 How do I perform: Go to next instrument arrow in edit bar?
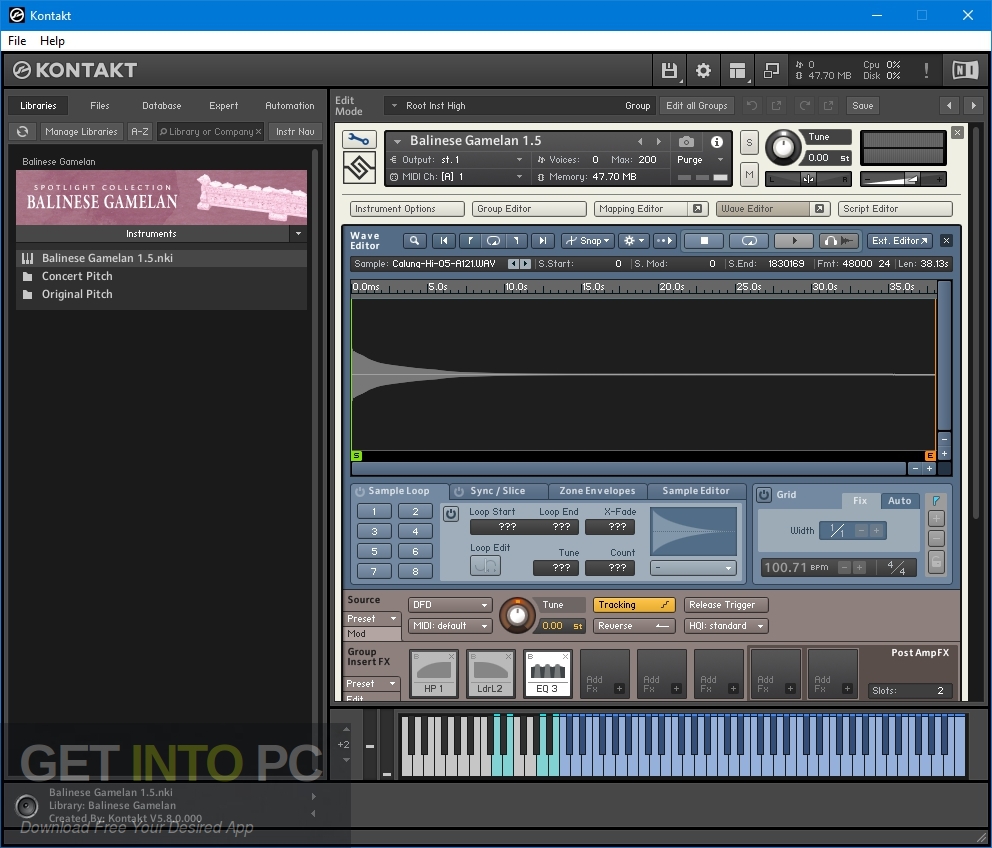tap(974, 106)
